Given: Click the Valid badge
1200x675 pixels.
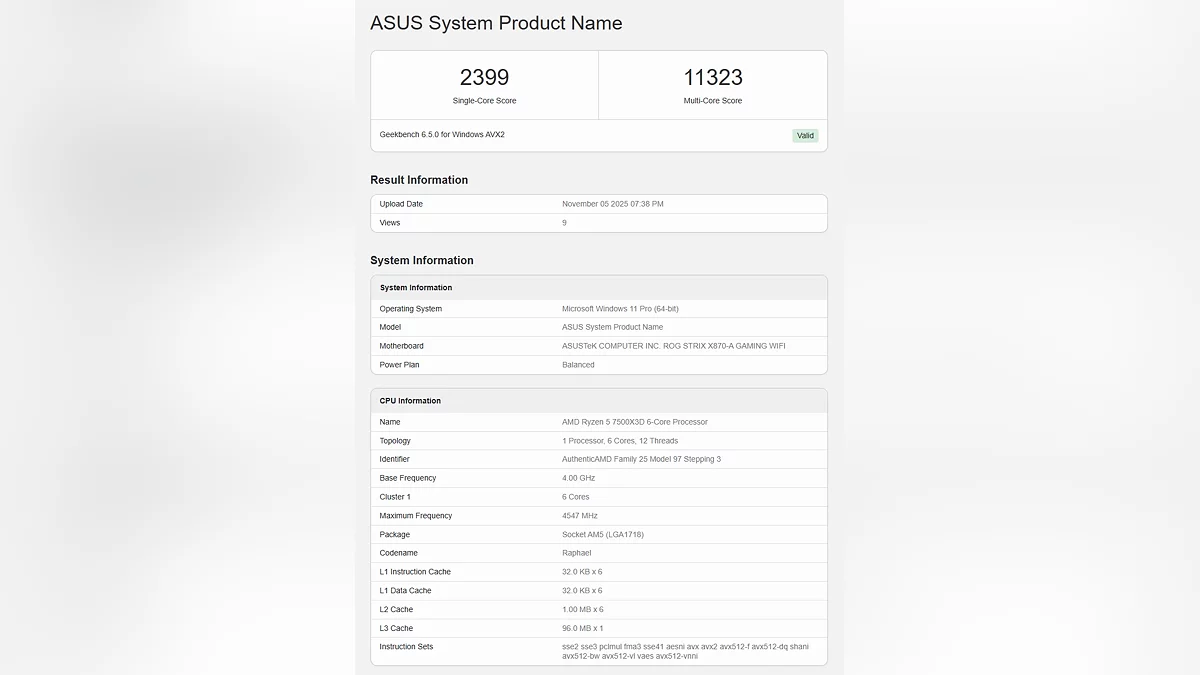Looking at the screenshot, I should point(805,136).
